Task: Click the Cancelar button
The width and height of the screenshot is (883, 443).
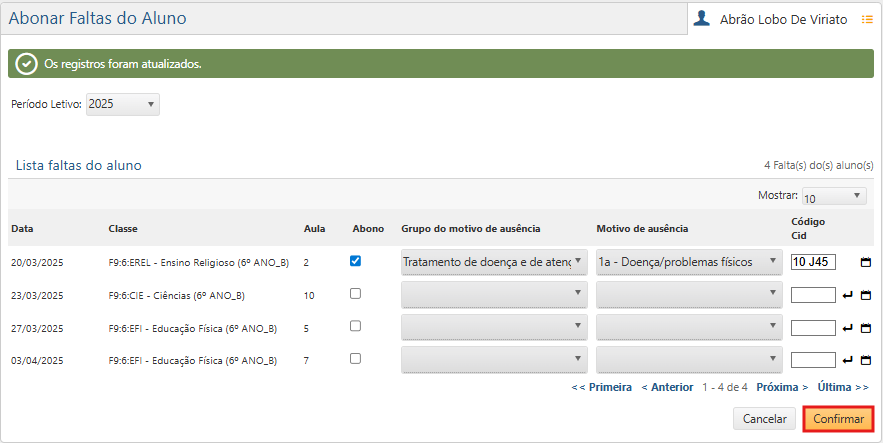Action: [x=764, y=419]
